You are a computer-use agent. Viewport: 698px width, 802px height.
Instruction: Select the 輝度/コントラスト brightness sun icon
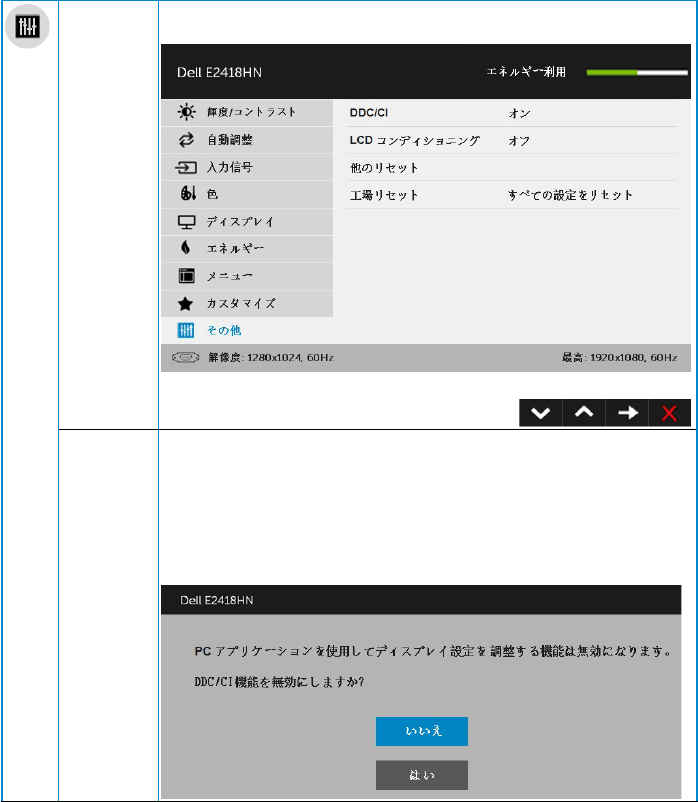coord(186,112)
